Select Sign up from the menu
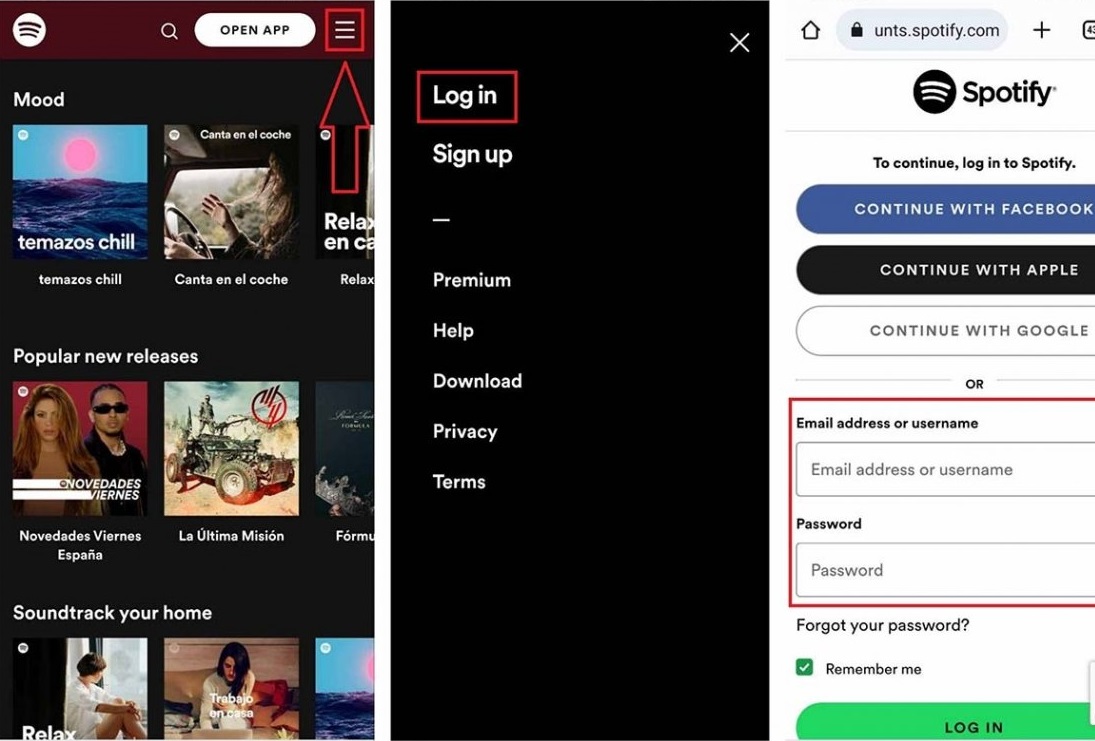This screenshot has height=741, width=1095. click(473, 154)
